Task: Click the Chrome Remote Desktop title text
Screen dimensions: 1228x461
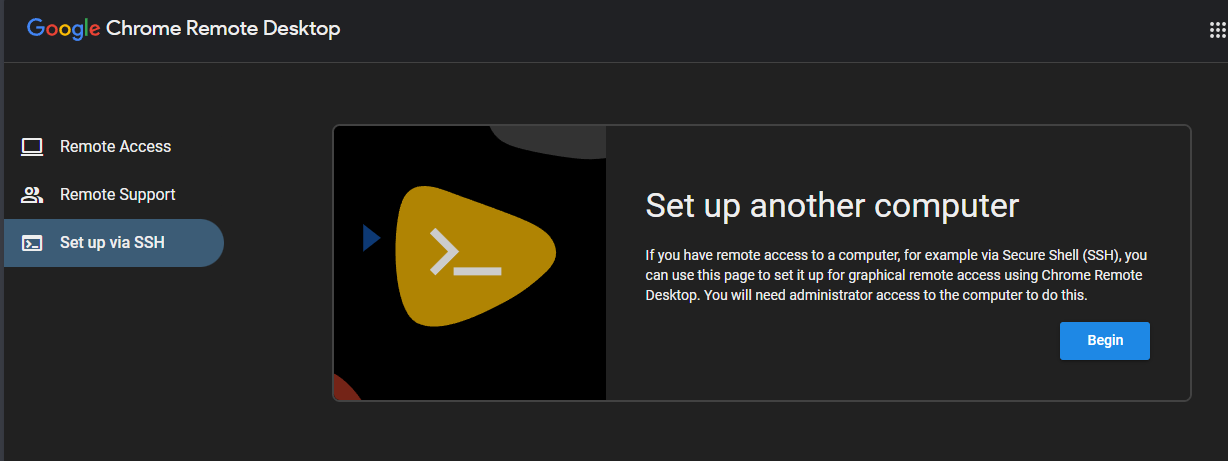Action: (x=223, y=29)
